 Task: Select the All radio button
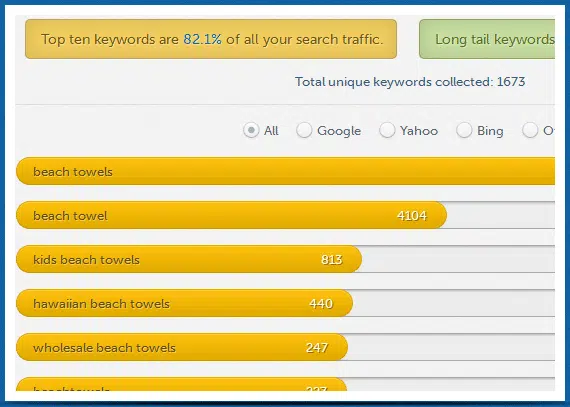click(x=251, y=130)
